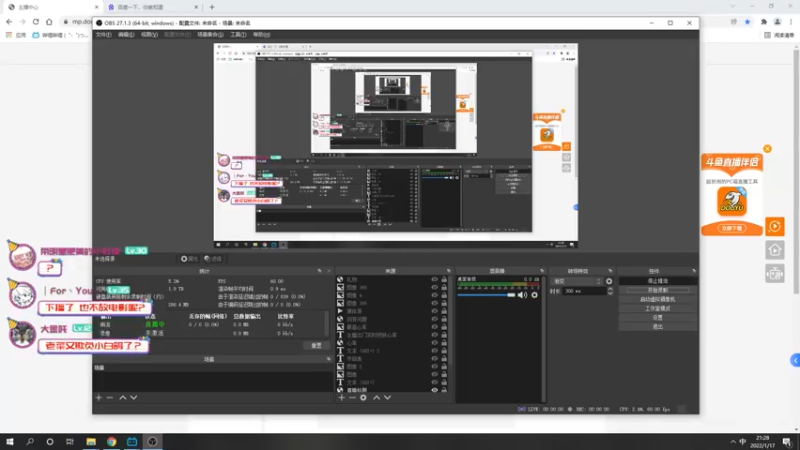Toggle lock on 图像 2 source
Image resolution: width=800 pixels, height=450 pixels.
coord(444,366)
